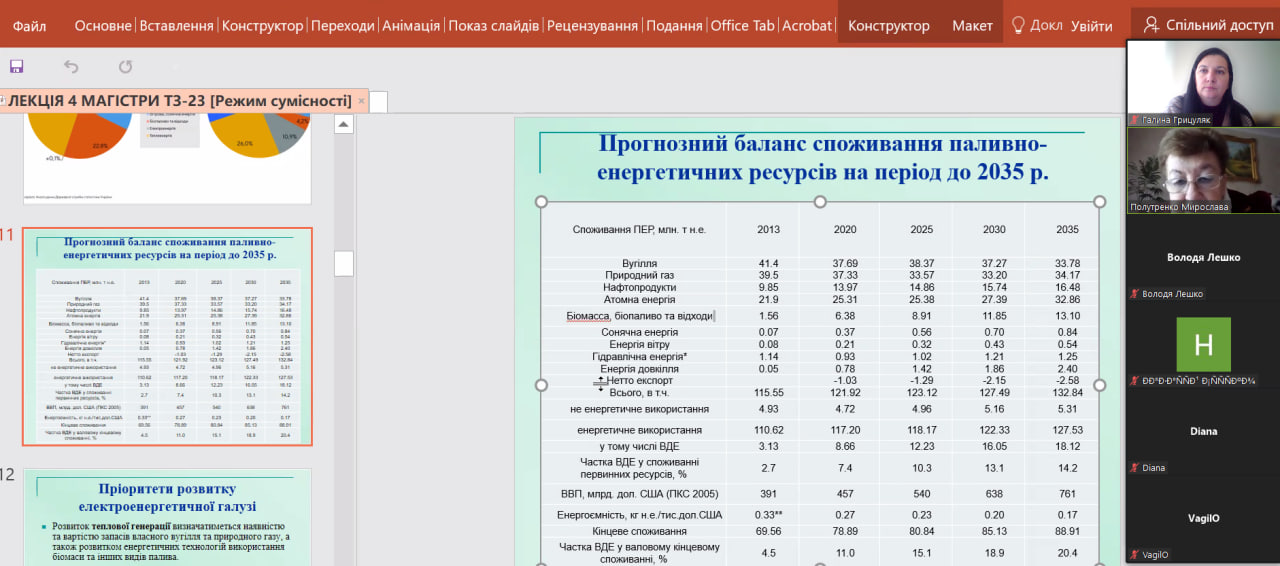Click the Redo/Repeat arrow icon

coord(125,67)
